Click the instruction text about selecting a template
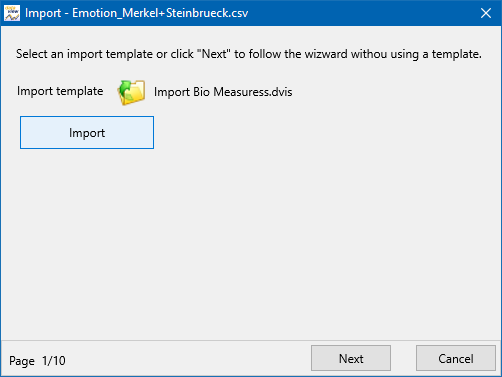 249,54
